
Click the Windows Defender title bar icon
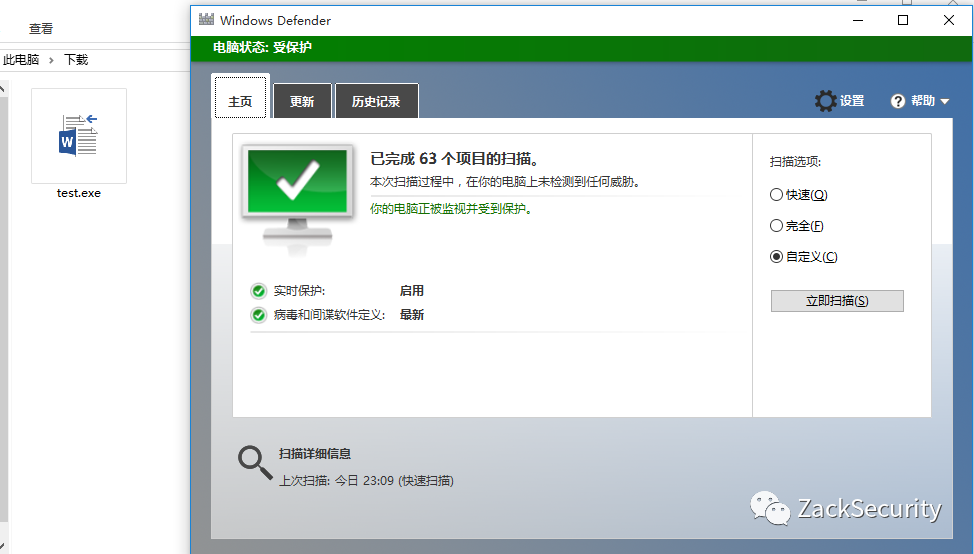(206, 19)
